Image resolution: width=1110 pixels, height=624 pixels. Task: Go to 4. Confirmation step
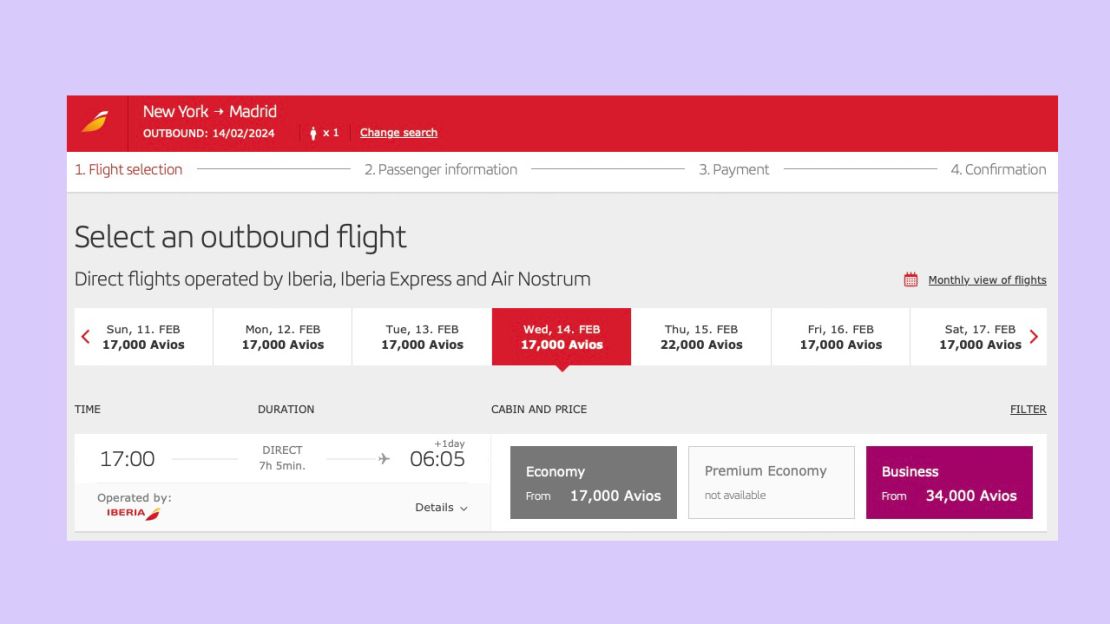pos(998,169)
